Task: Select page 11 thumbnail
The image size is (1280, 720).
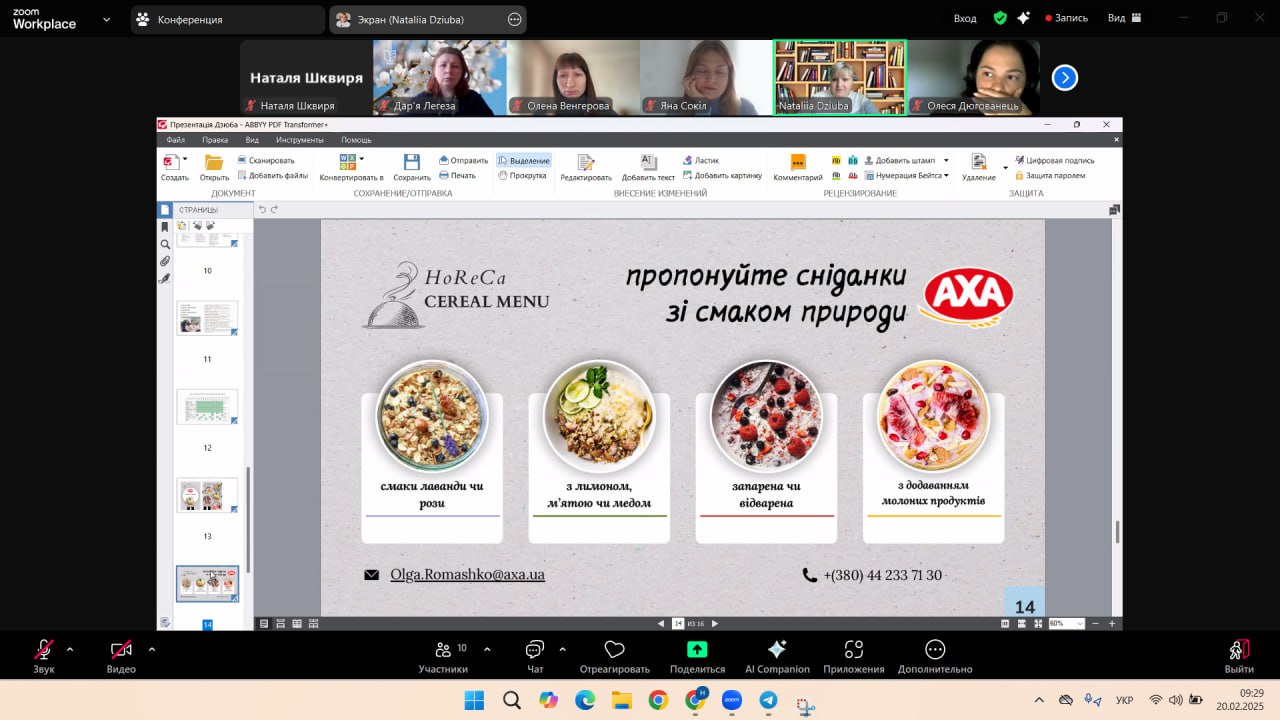Action: [208, 318]
